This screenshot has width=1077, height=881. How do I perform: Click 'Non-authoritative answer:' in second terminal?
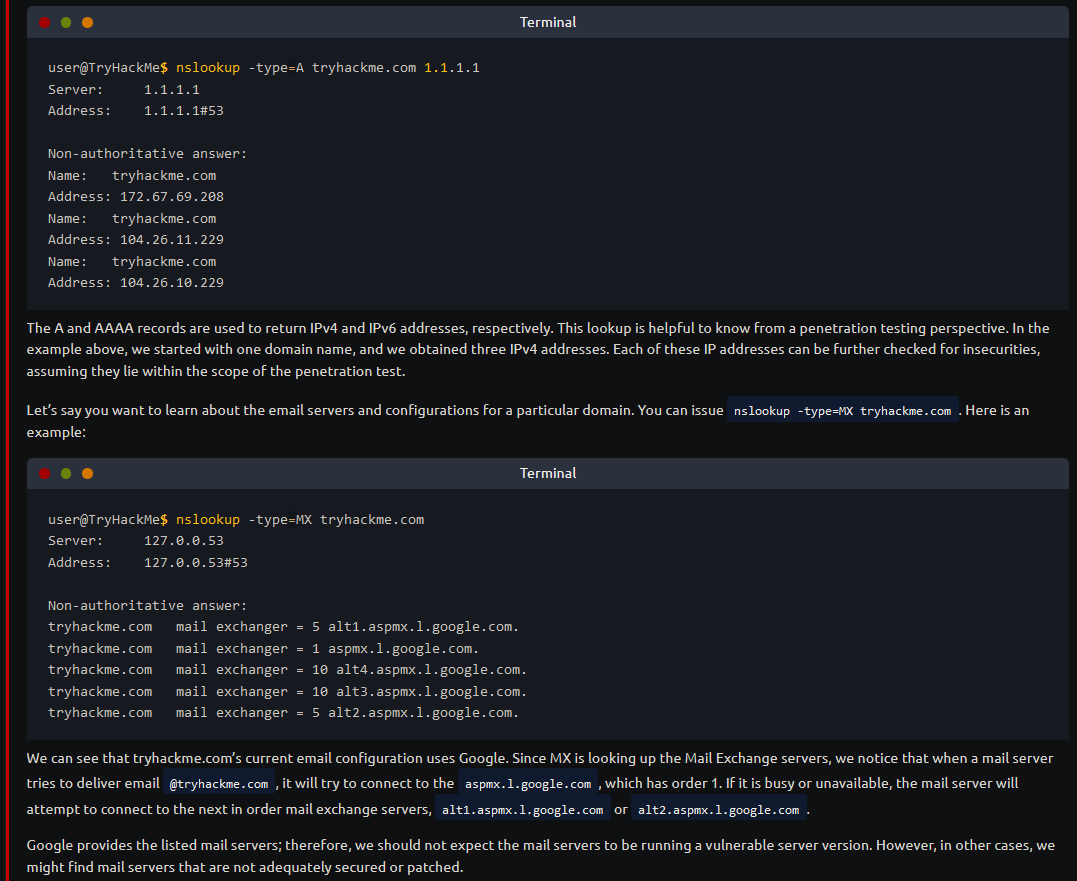pos(147,606)
